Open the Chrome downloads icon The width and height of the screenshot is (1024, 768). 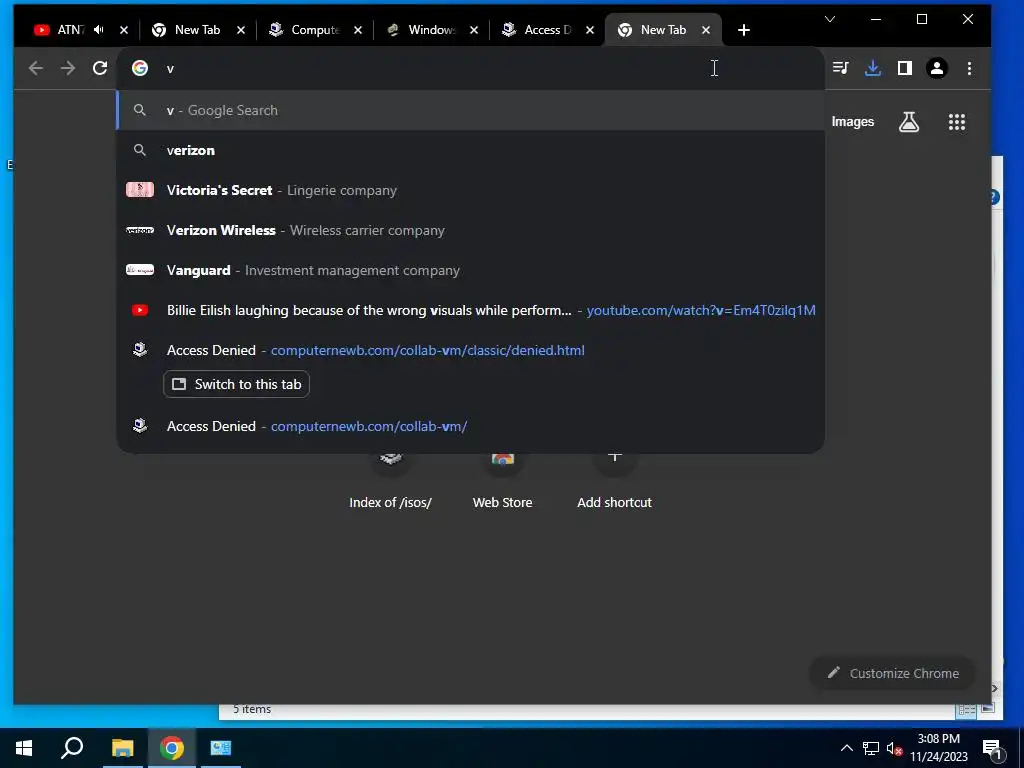tap(872, 68)
